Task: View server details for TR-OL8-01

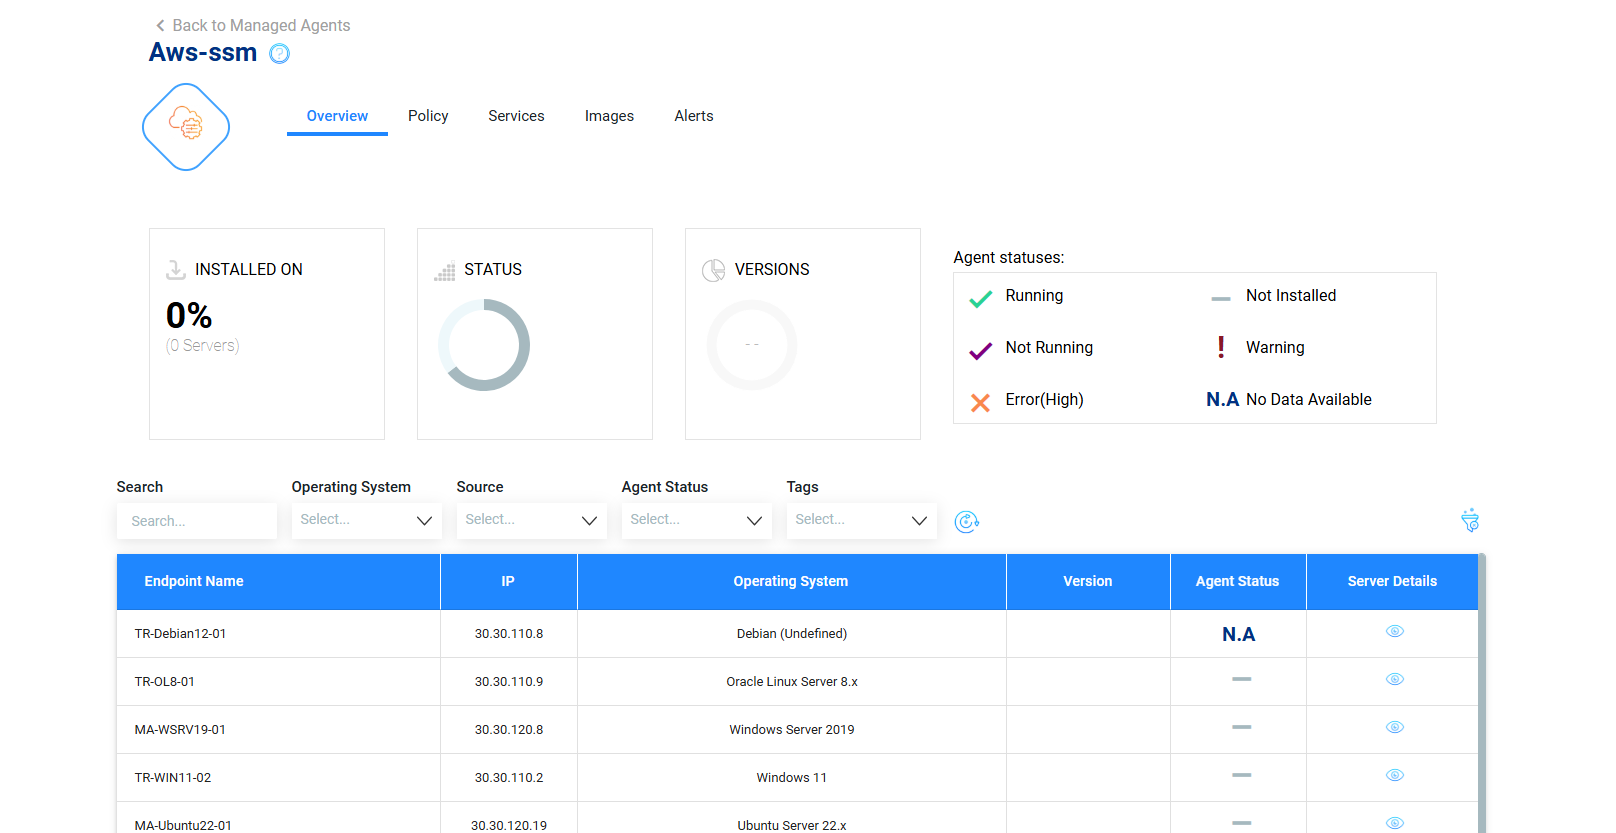Action: [x=1394, y=680]
